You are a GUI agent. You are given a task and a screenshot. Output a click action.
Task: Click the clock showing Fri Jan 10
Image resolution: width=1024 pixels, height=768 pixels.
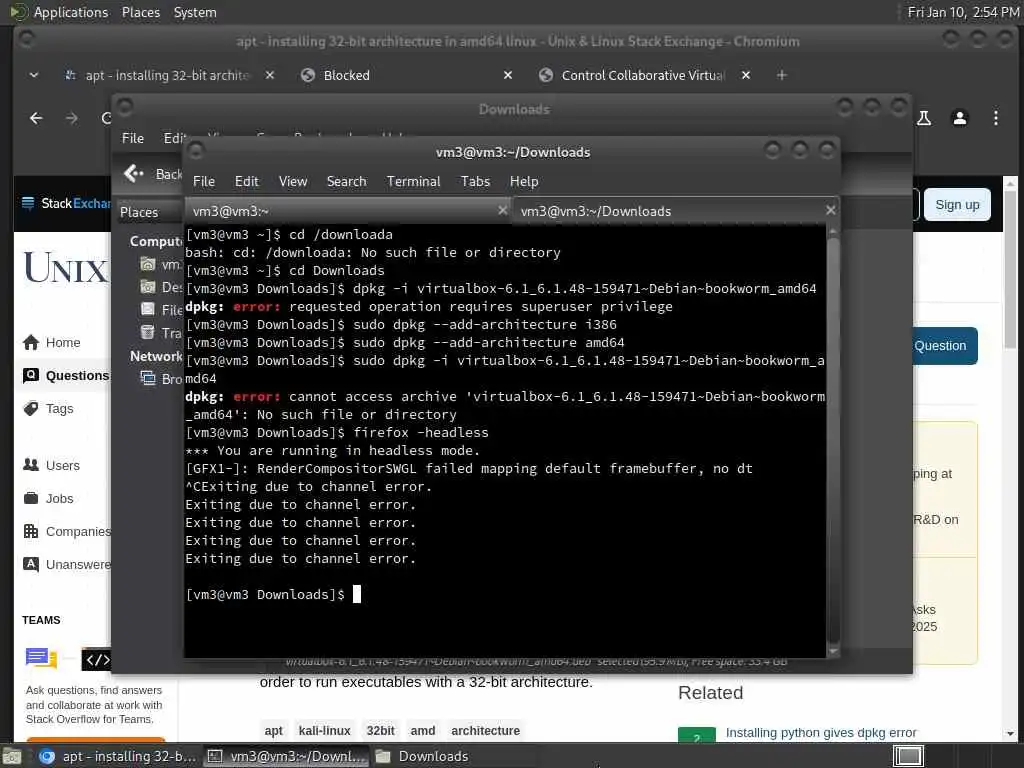point(963,12)
